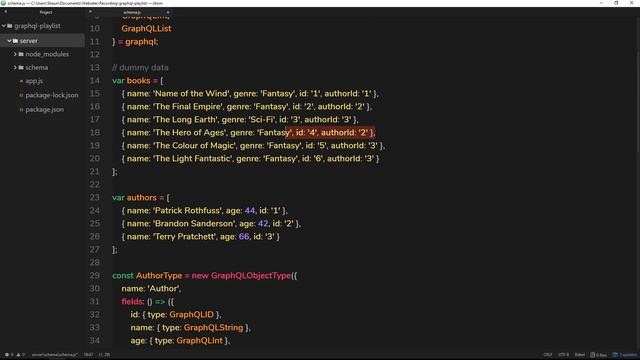Click the package-lock.json file icon
This screenshot has width=640, height=360.
point(21,95)
